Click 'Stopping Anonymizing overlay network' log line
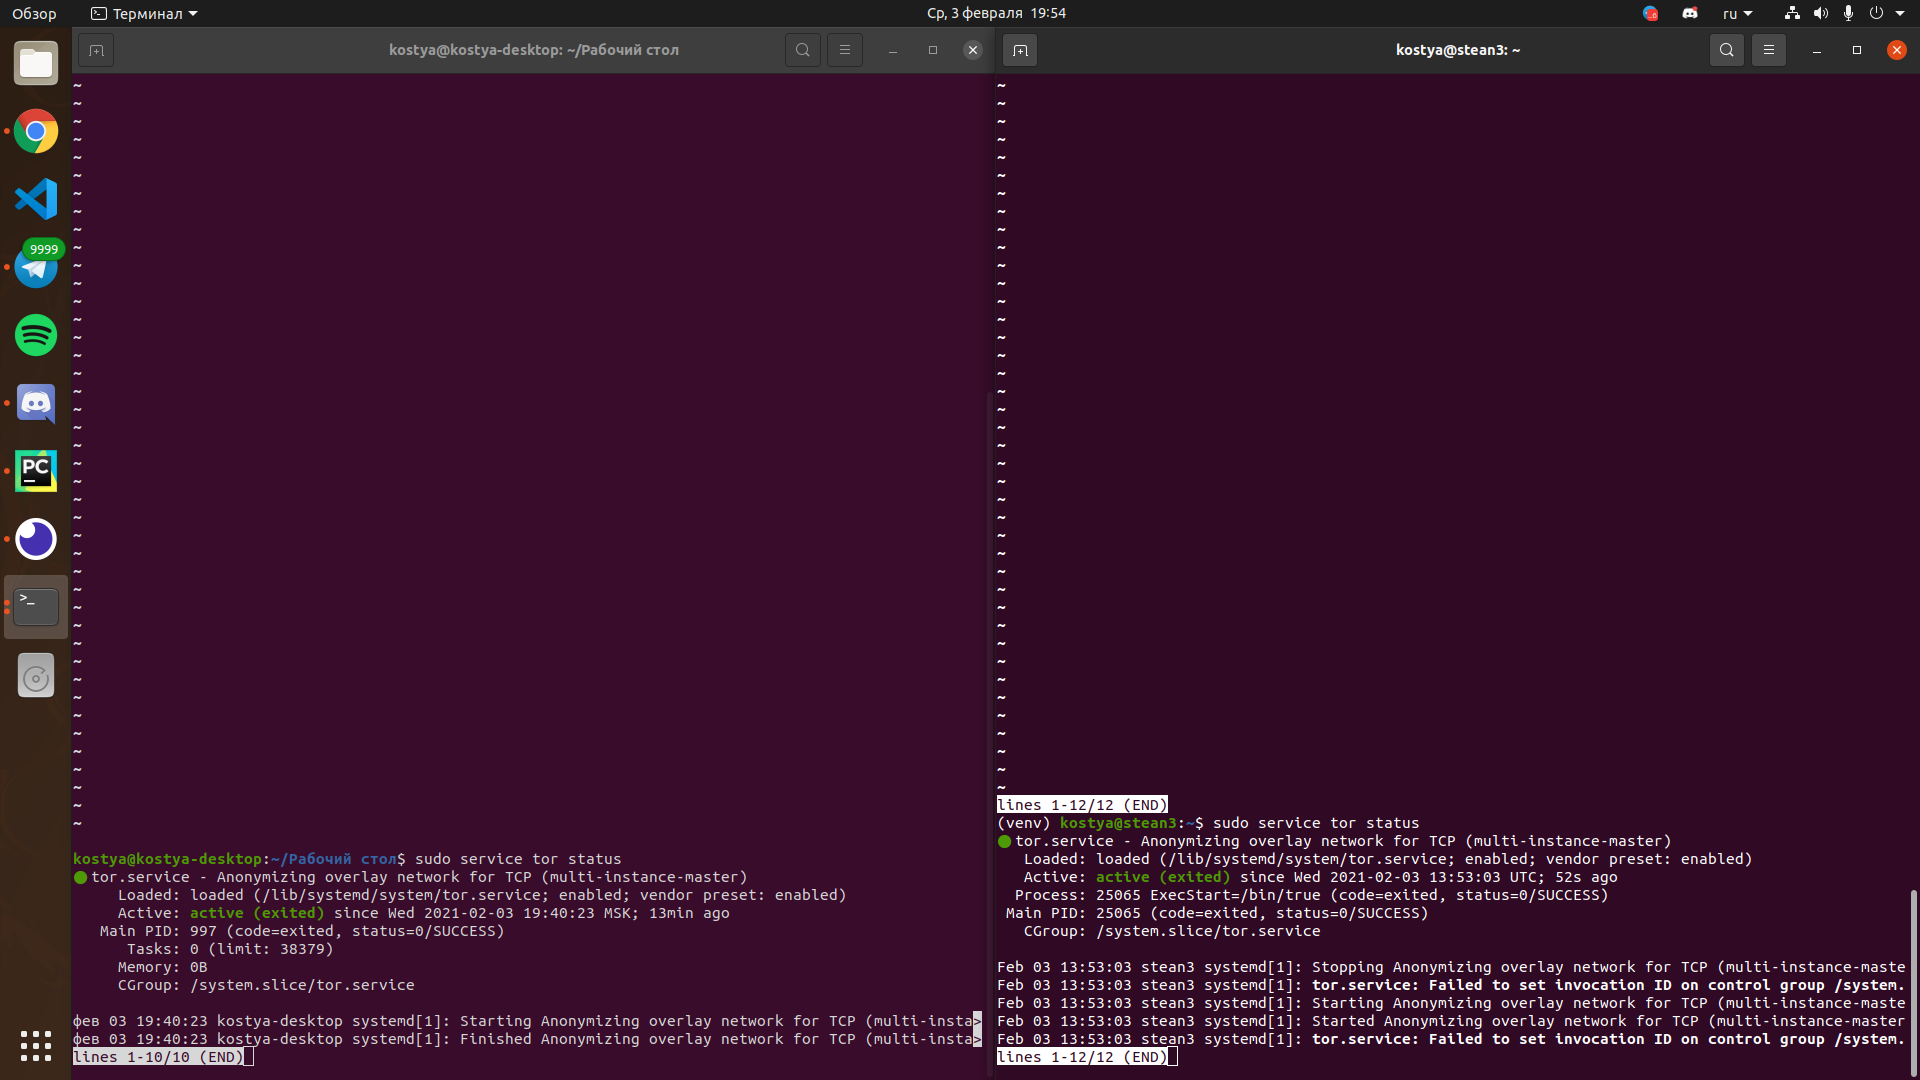The image size is (1920, 1080). pos(1451,967)
